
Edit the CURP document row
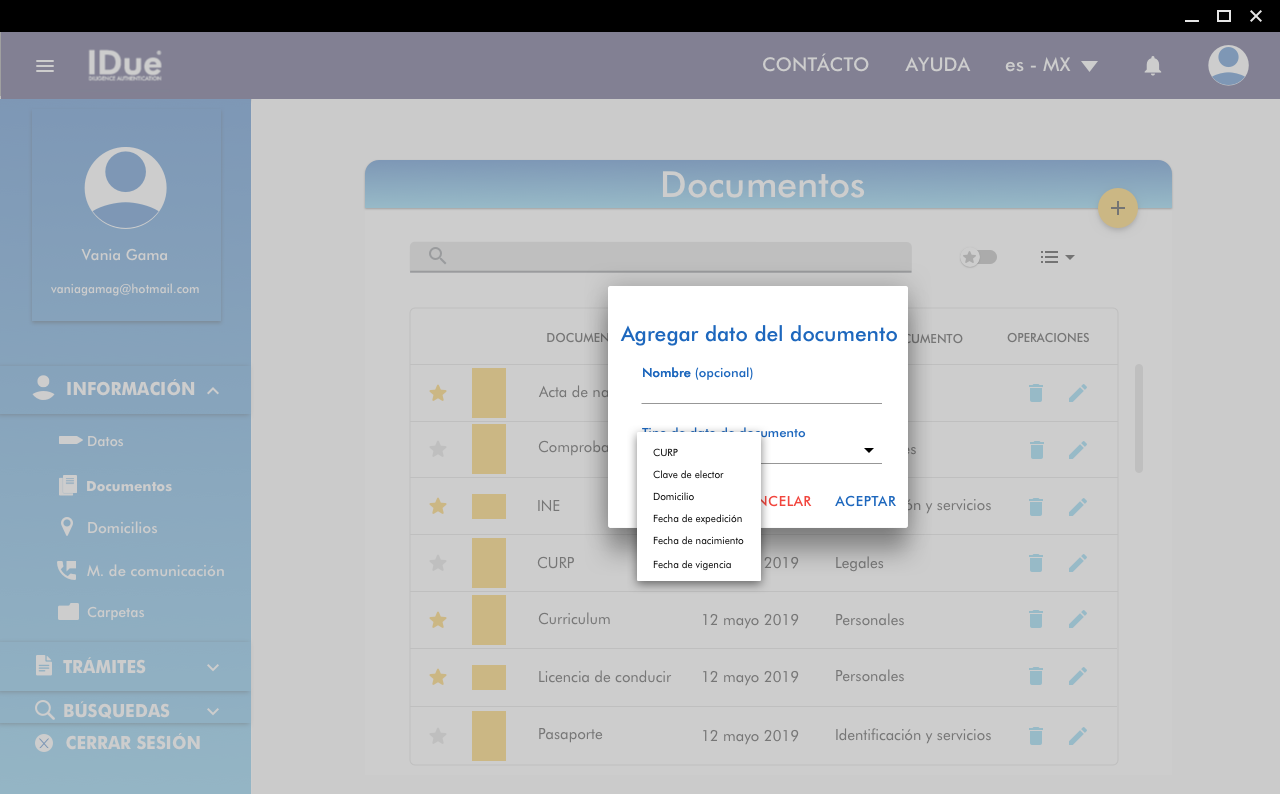(x=1077, y=563)
